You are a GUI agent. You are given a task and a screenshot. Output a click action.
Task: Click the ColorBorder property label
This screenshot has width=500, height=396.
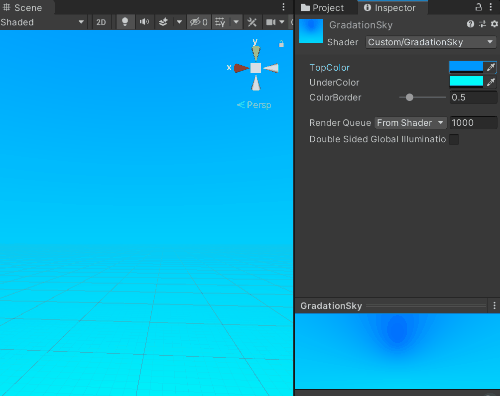[335, 97]
